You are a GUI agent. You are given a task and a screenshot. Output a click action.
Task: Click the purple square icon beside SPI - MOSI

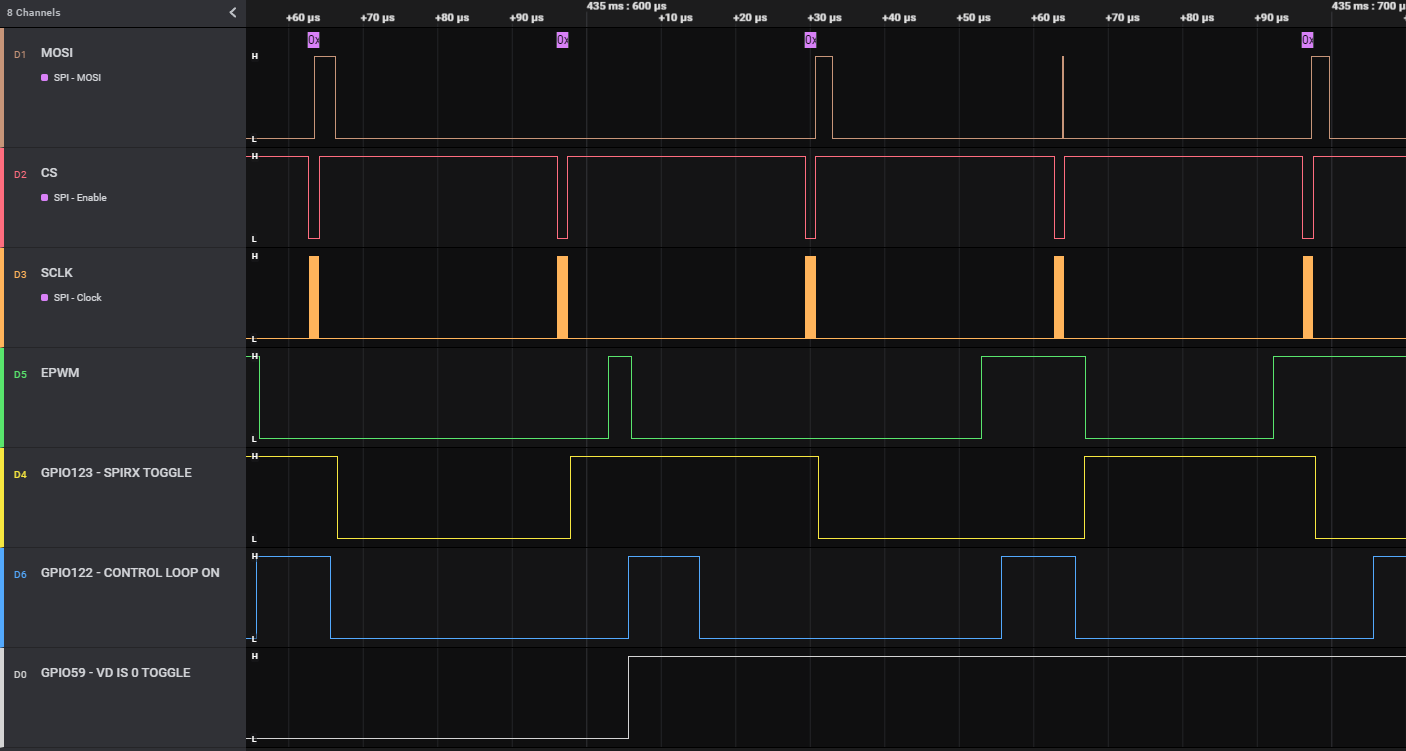pos(44,78)
